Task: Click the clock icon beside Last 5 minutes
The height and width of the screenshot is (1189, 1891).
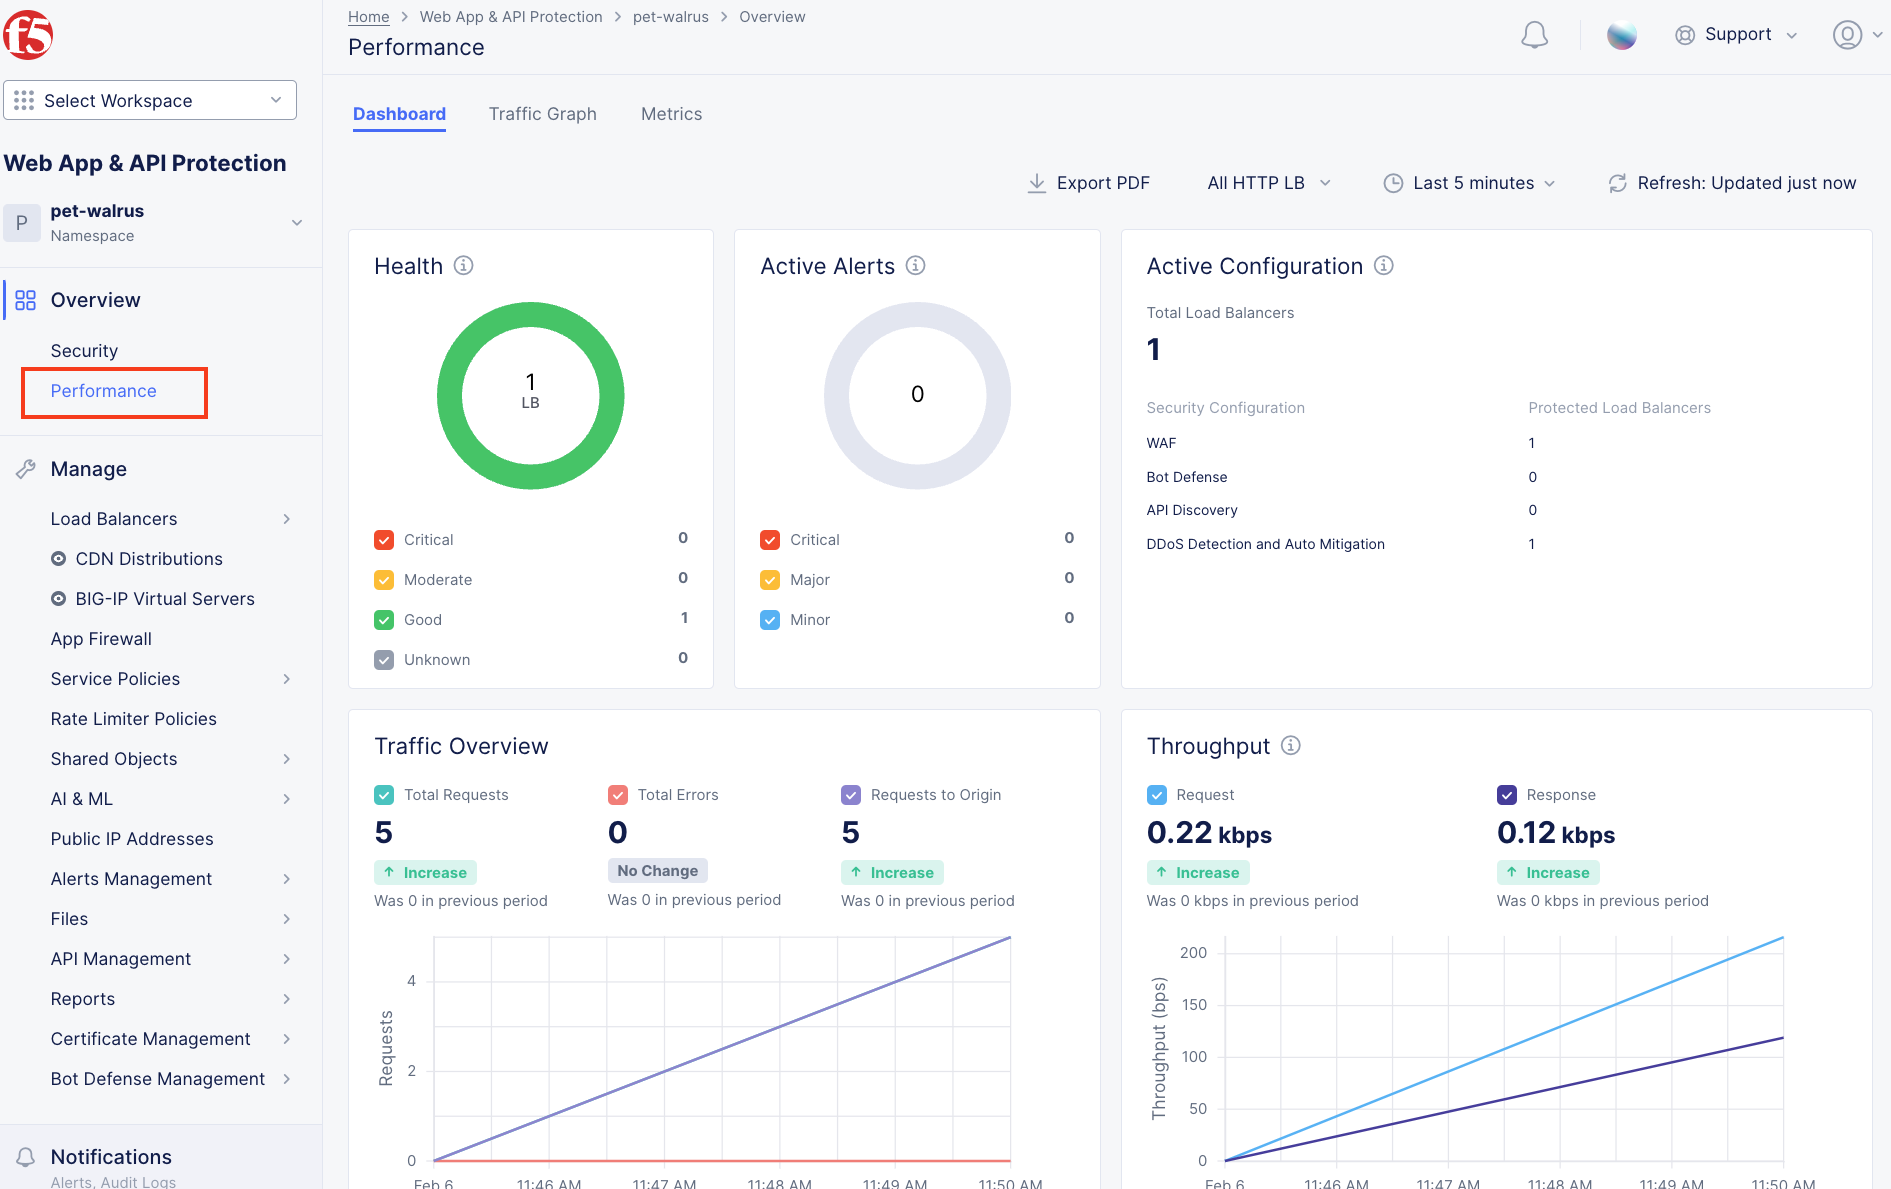Action: click(1393, 183)
